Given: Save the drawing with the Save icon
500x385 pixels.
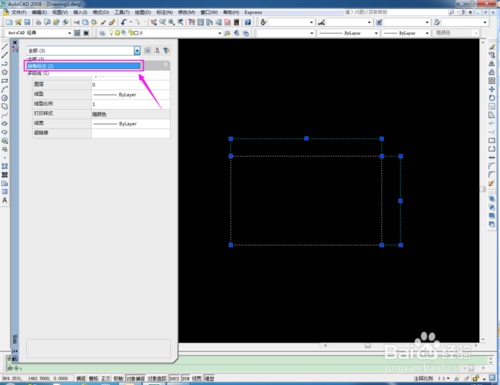Looking at the screenshot, I should pyautogui.click(x=27, y=22).
